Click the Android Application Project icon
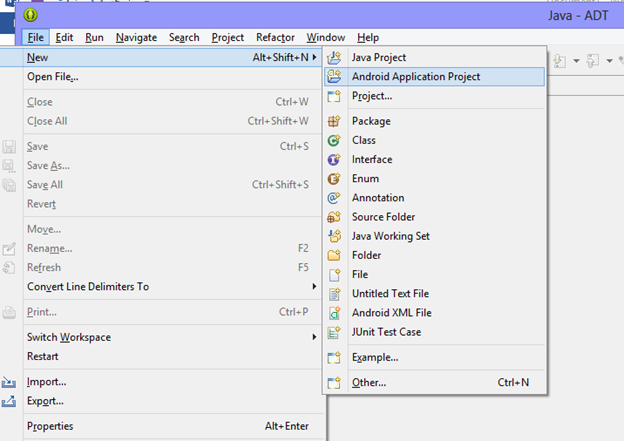 [x=334, y=77]
